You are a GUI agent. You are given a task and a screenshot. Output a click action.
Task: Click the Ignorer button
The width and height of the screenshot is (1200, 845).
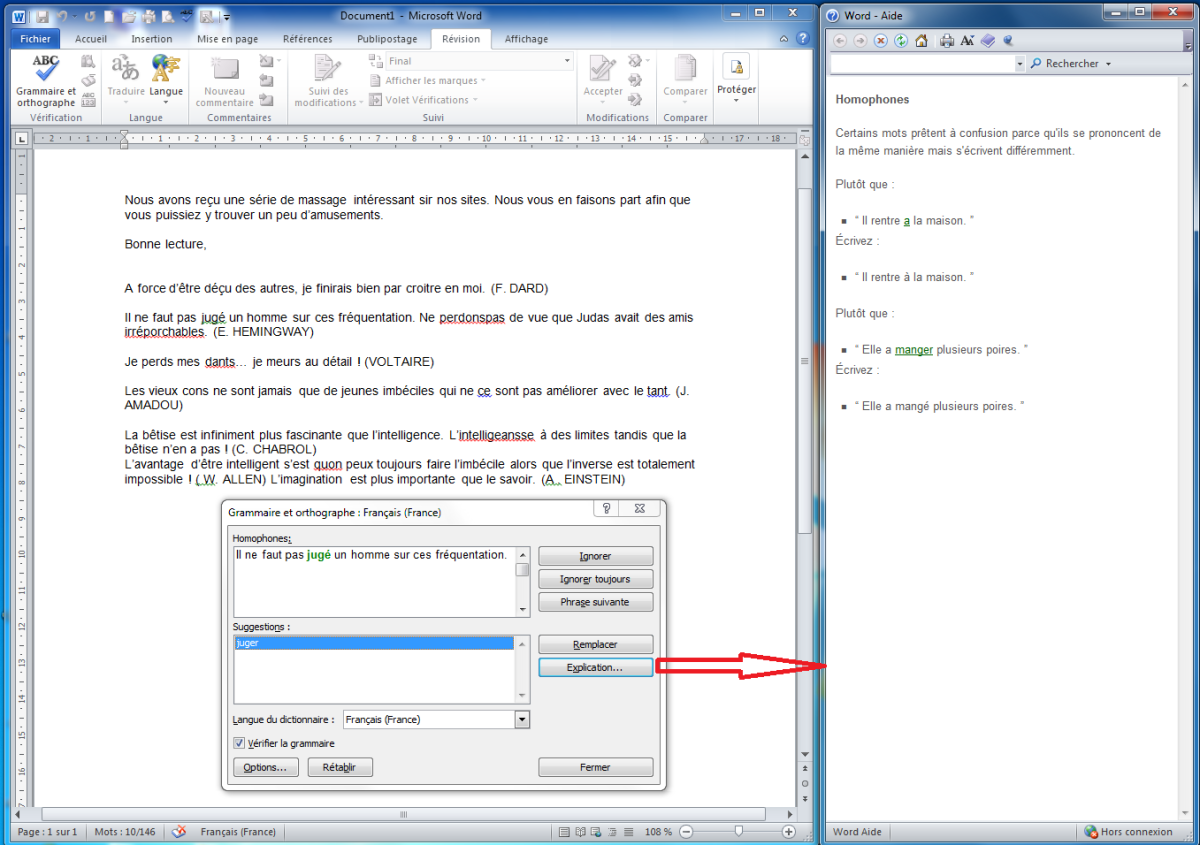pos(595,556)
